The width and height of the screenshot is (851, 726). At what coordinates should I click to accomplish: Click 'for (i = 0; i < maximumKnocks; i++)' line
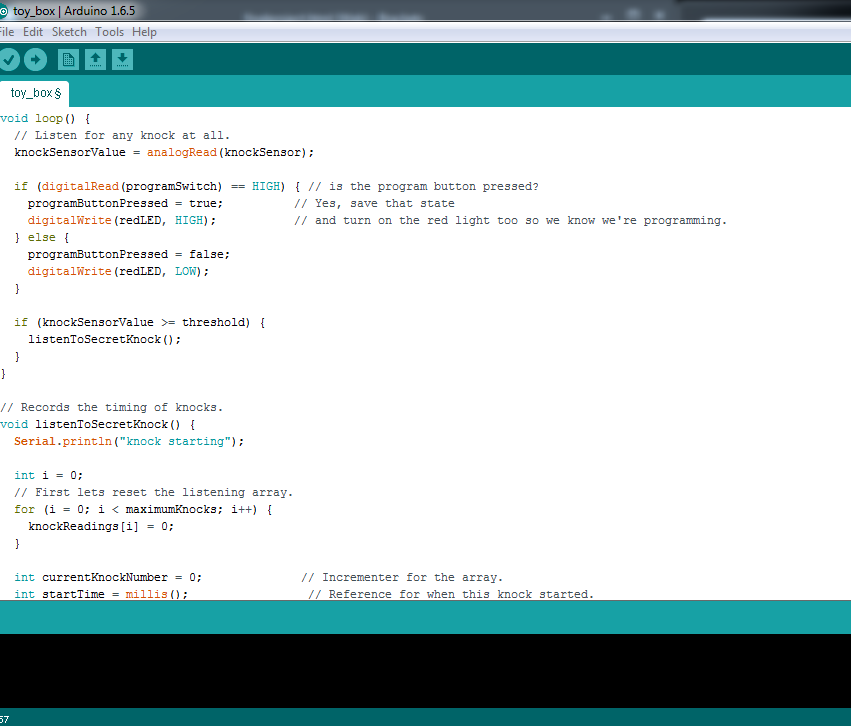point(143,510)
